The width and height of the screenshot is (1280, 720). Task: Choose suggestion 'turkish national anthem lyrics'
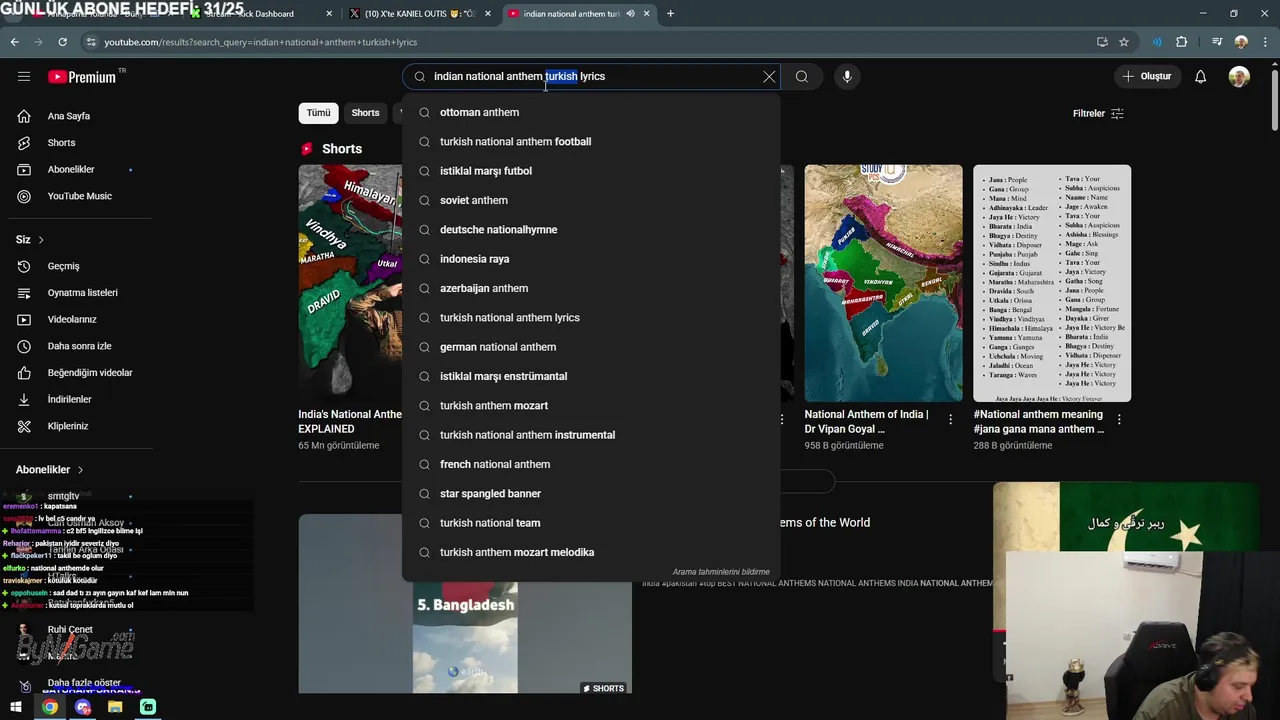[x=591, y=318]
